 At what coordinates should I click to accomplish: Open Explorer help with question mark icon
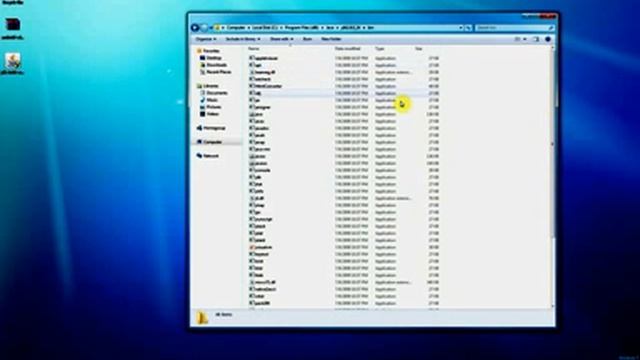[548, 39]
